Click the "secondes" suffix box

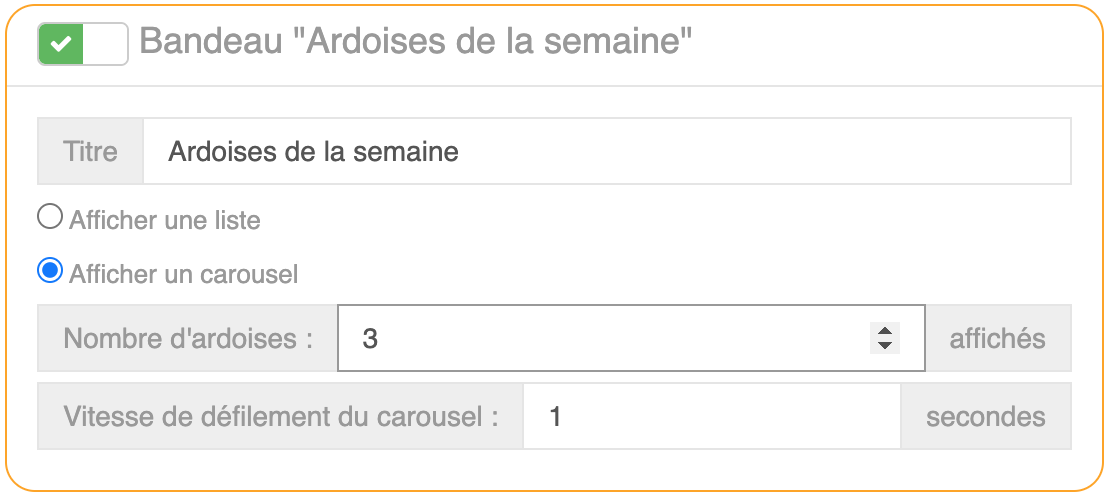click(986, 416)
